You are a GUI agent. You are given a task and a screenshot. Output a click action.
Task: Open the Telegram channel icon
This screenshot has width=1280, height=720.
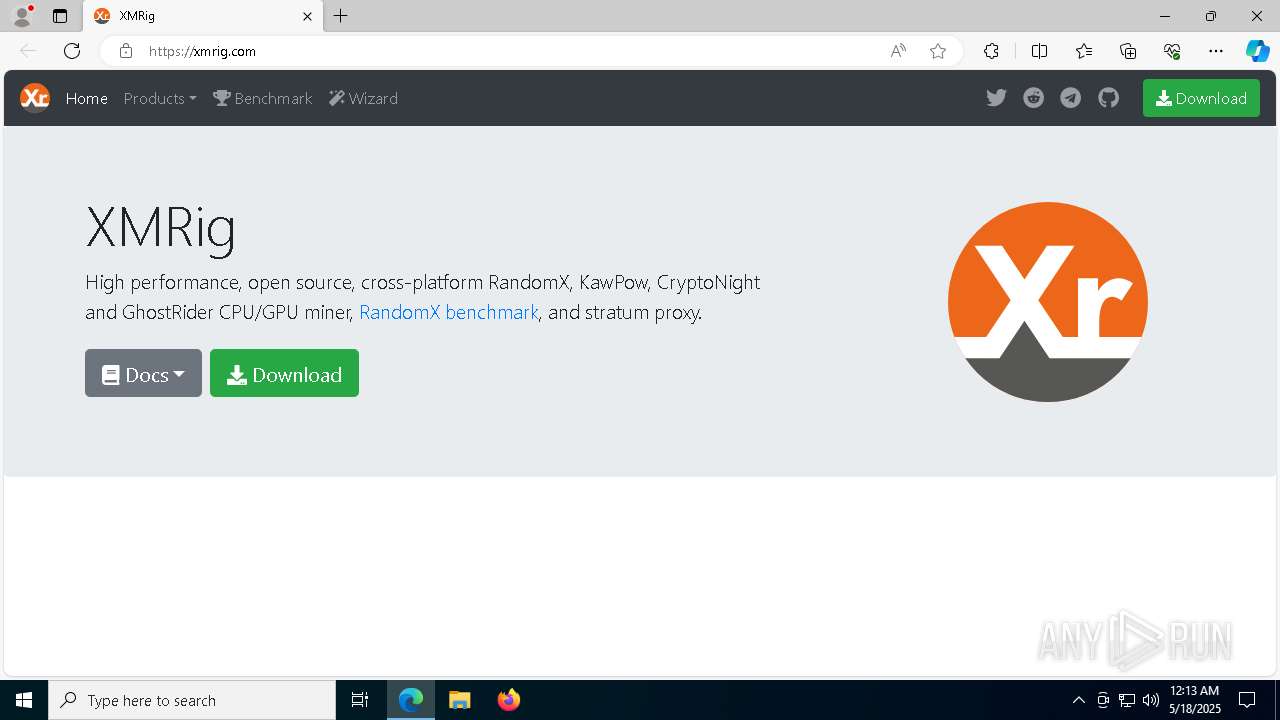click(x=1071, y=98)
